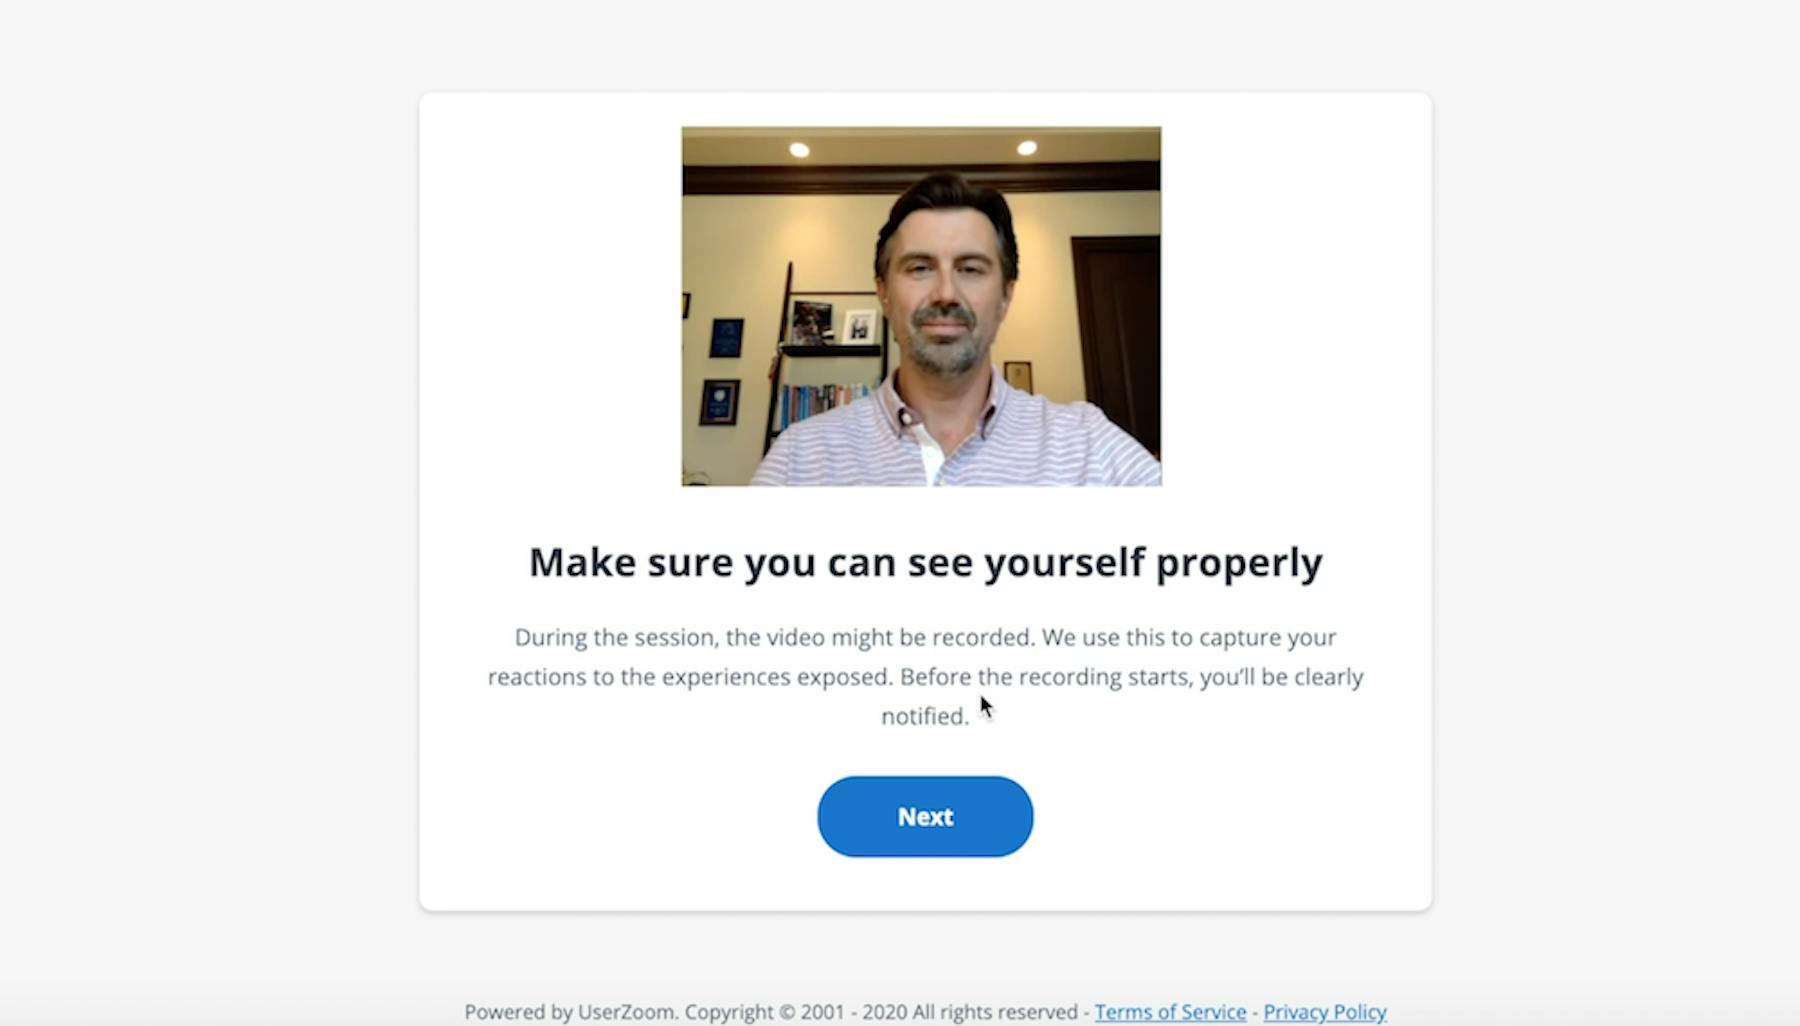Open the Terms of Service link
Image resolution: width=1800 pixels, height=1026 pixels.
(x=1170, y=1012)
